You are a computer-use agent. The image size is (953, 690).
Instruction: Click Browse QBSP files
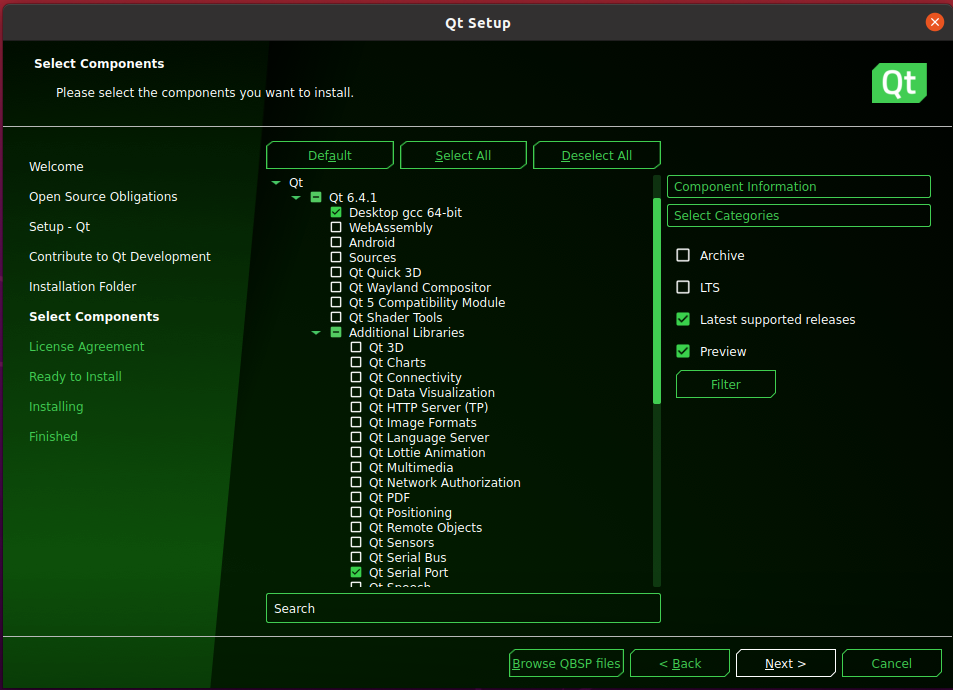[566, 663]
